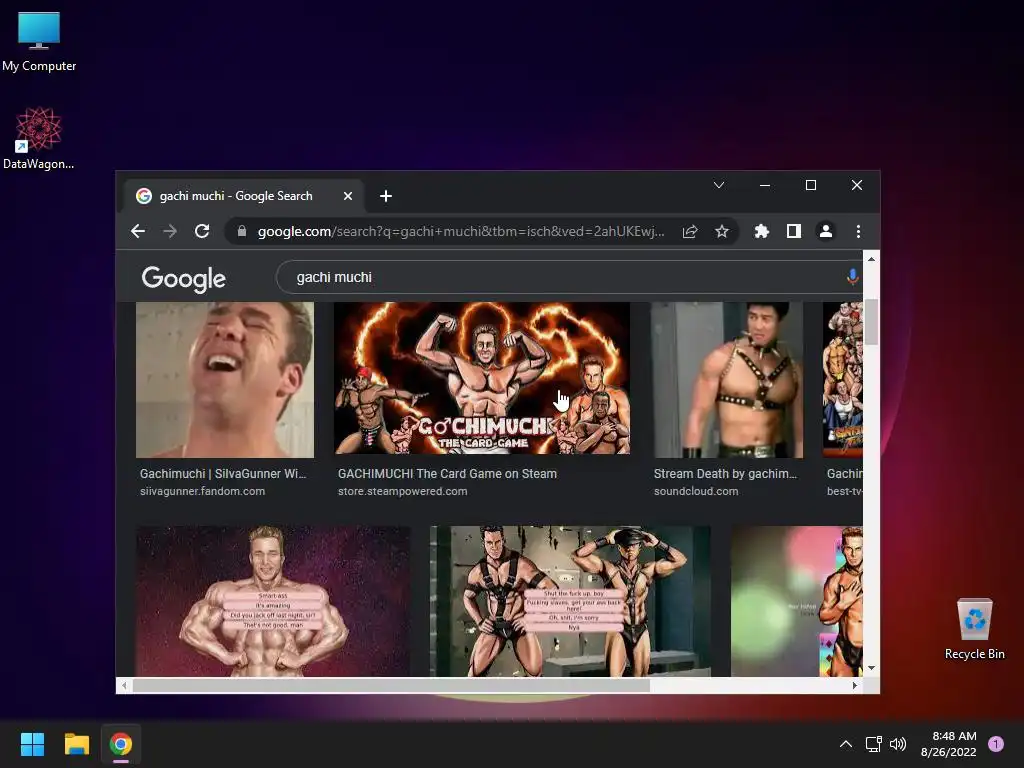Click the address bar URL
This screenshot has width=1024, height=768.
click(460, 231)
